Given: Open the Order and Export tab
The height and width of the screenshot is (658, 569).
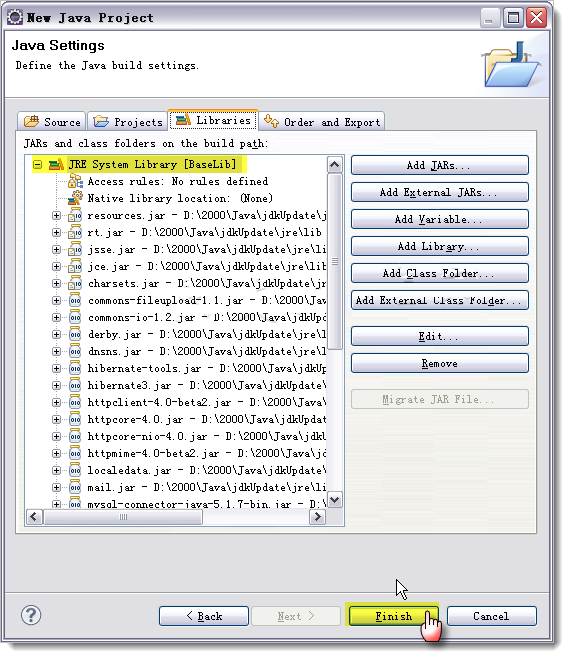Looking at the screenshot, I should (322, 122).
